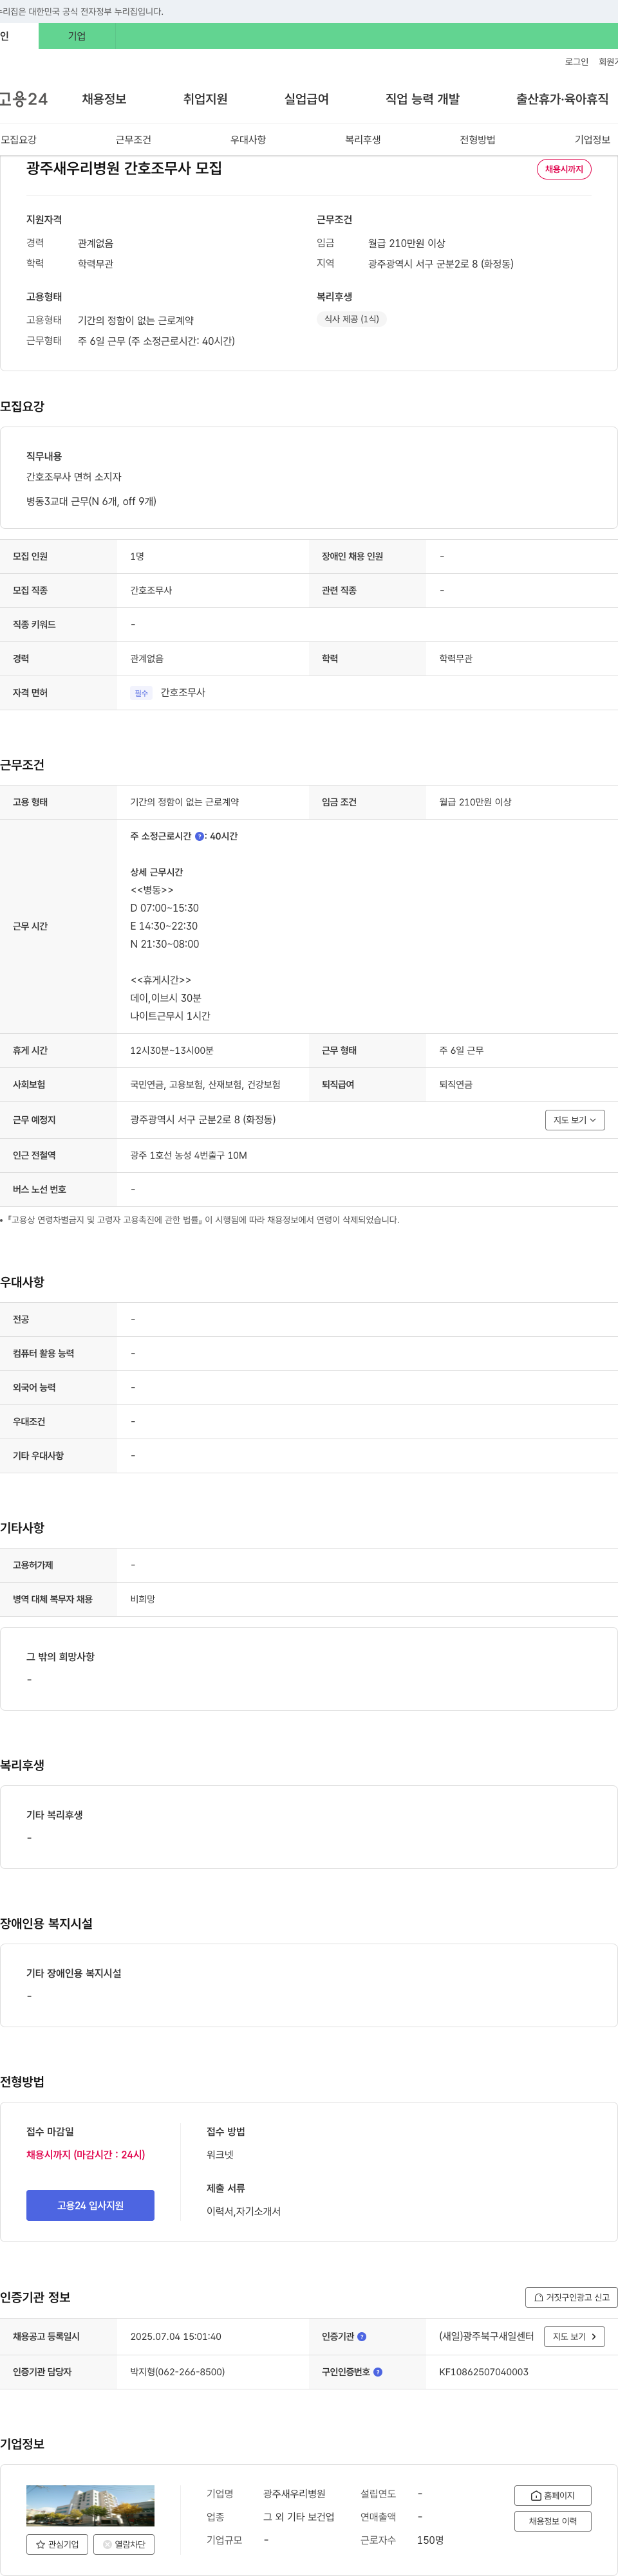Select the 그 외 기타 보건업 industry text
This screenshot has width=618, height=2576.
pyautogui.click(x=299, y=2517)
